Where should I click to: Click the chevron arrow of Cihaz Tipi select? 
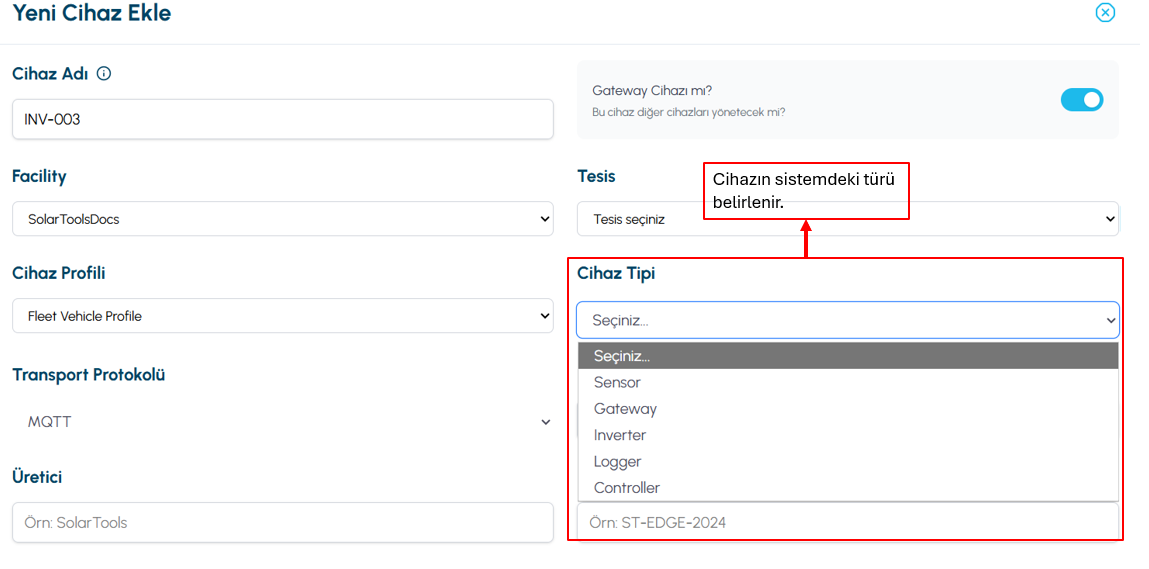point(1112,320)
